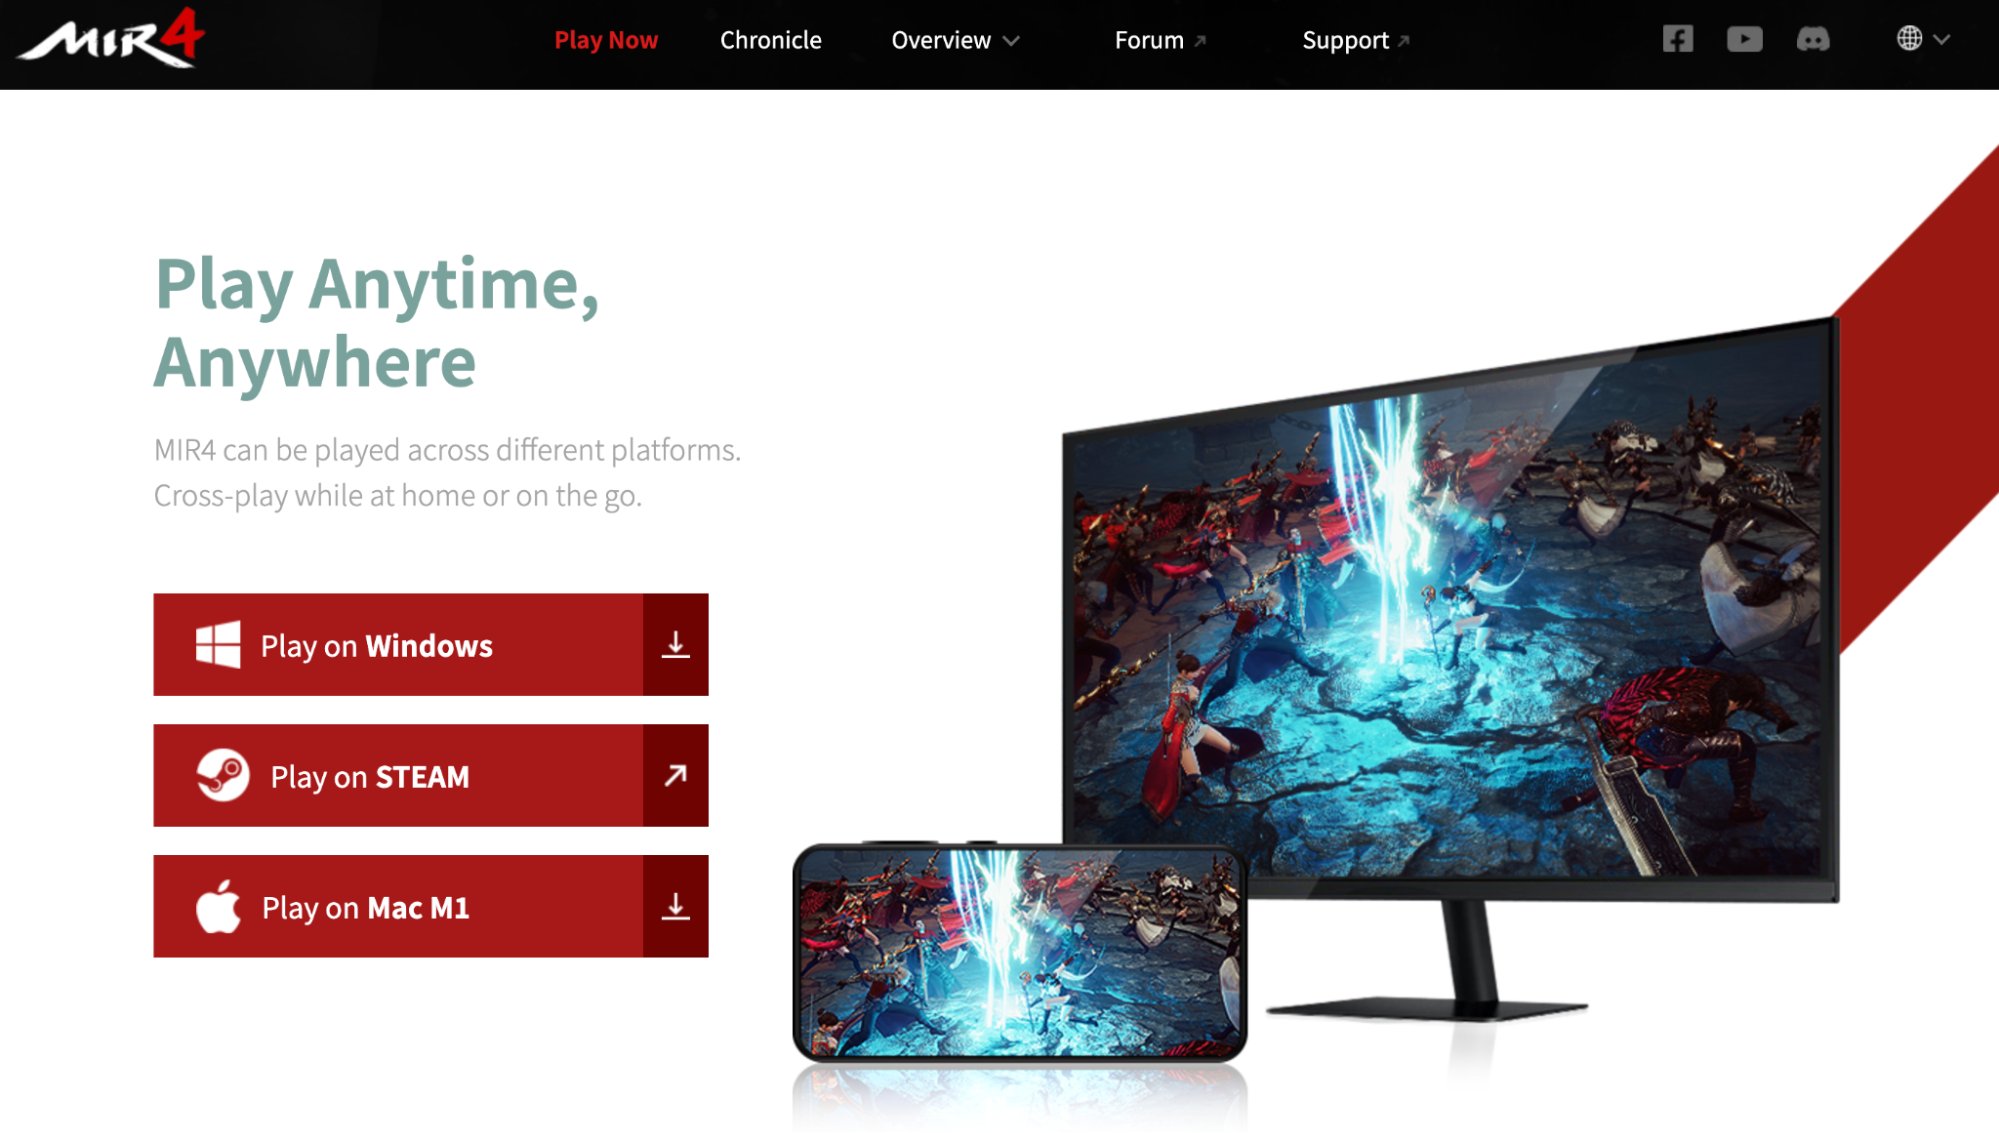This screenshot has height=1133, width=1999.
Task: Click the Play on Windows button
Action: [431, 645]
